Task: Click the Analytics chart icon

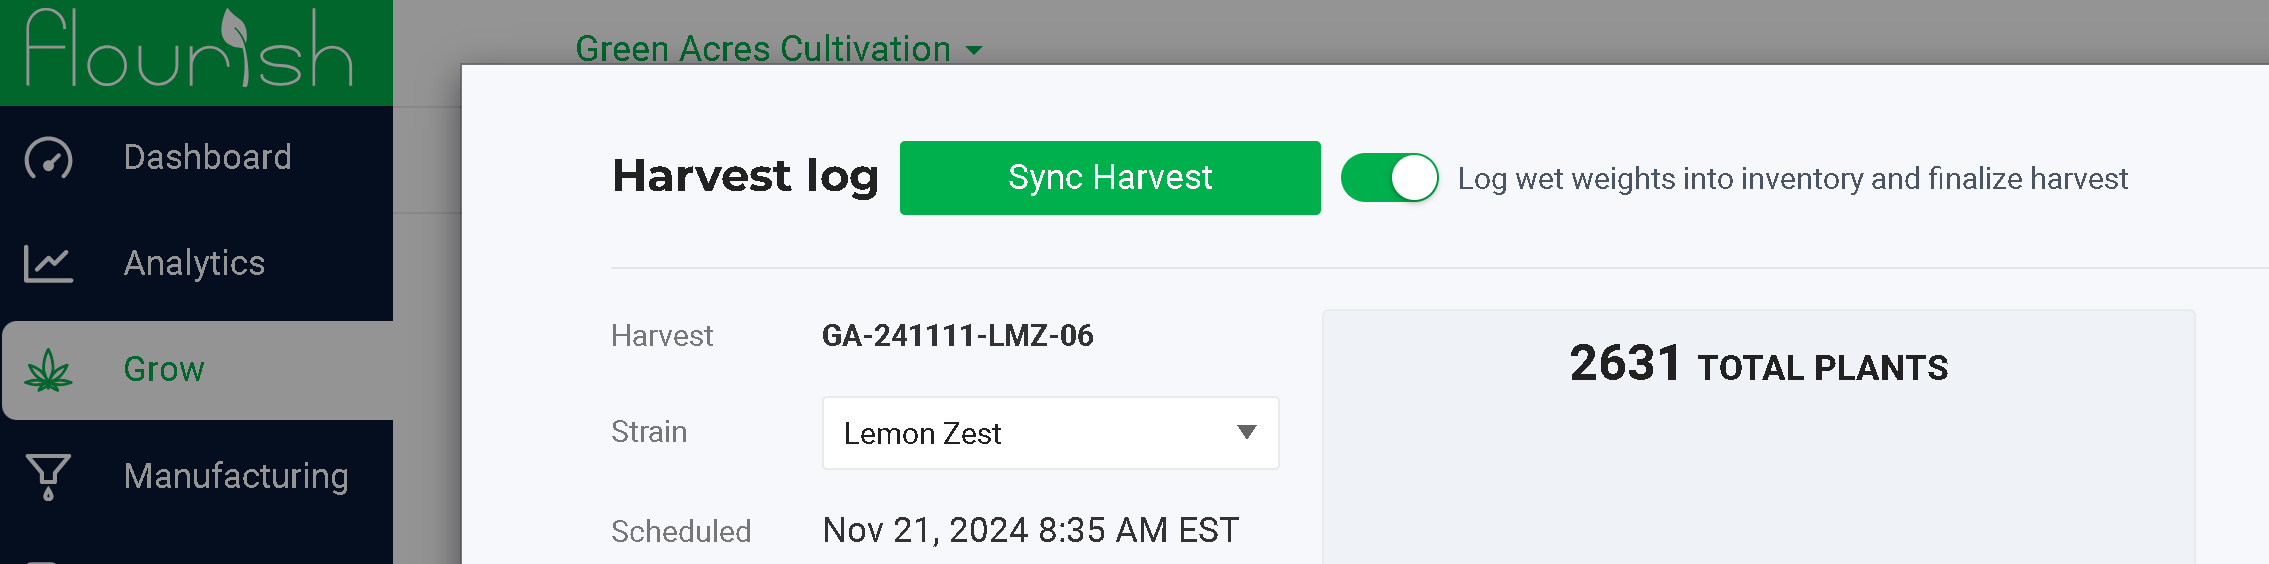Action: click(x=48, y=264)
